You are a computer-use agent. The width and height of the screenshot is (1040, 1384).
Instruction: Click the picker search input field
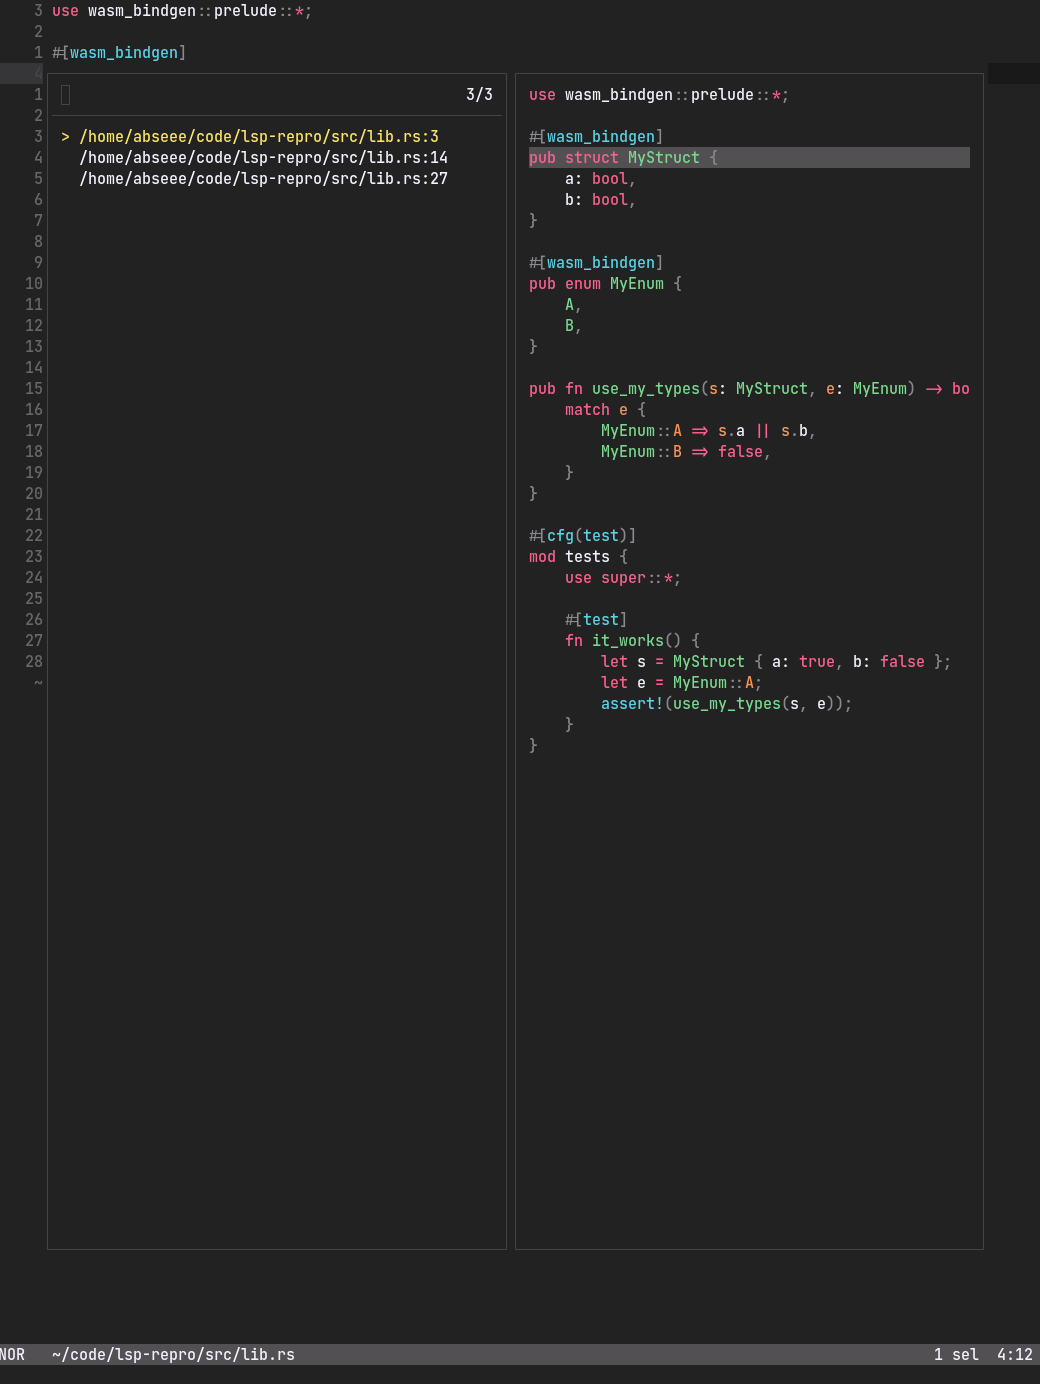pyautogui.click(x=258, y=95)
